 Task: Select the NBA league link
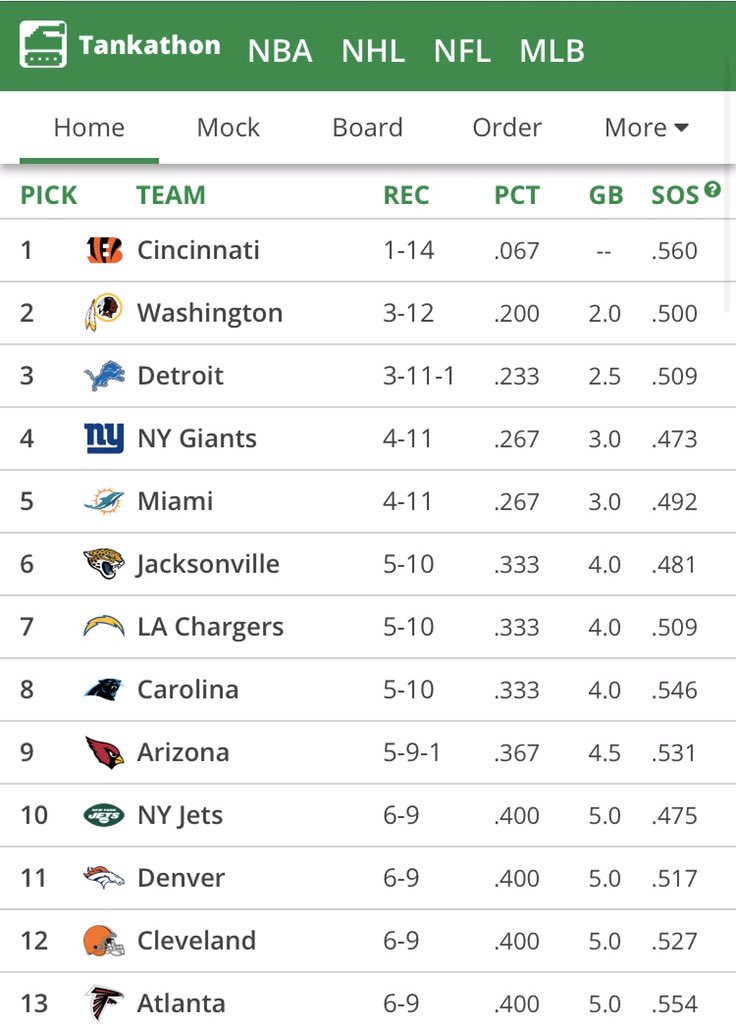click(280, 51)
